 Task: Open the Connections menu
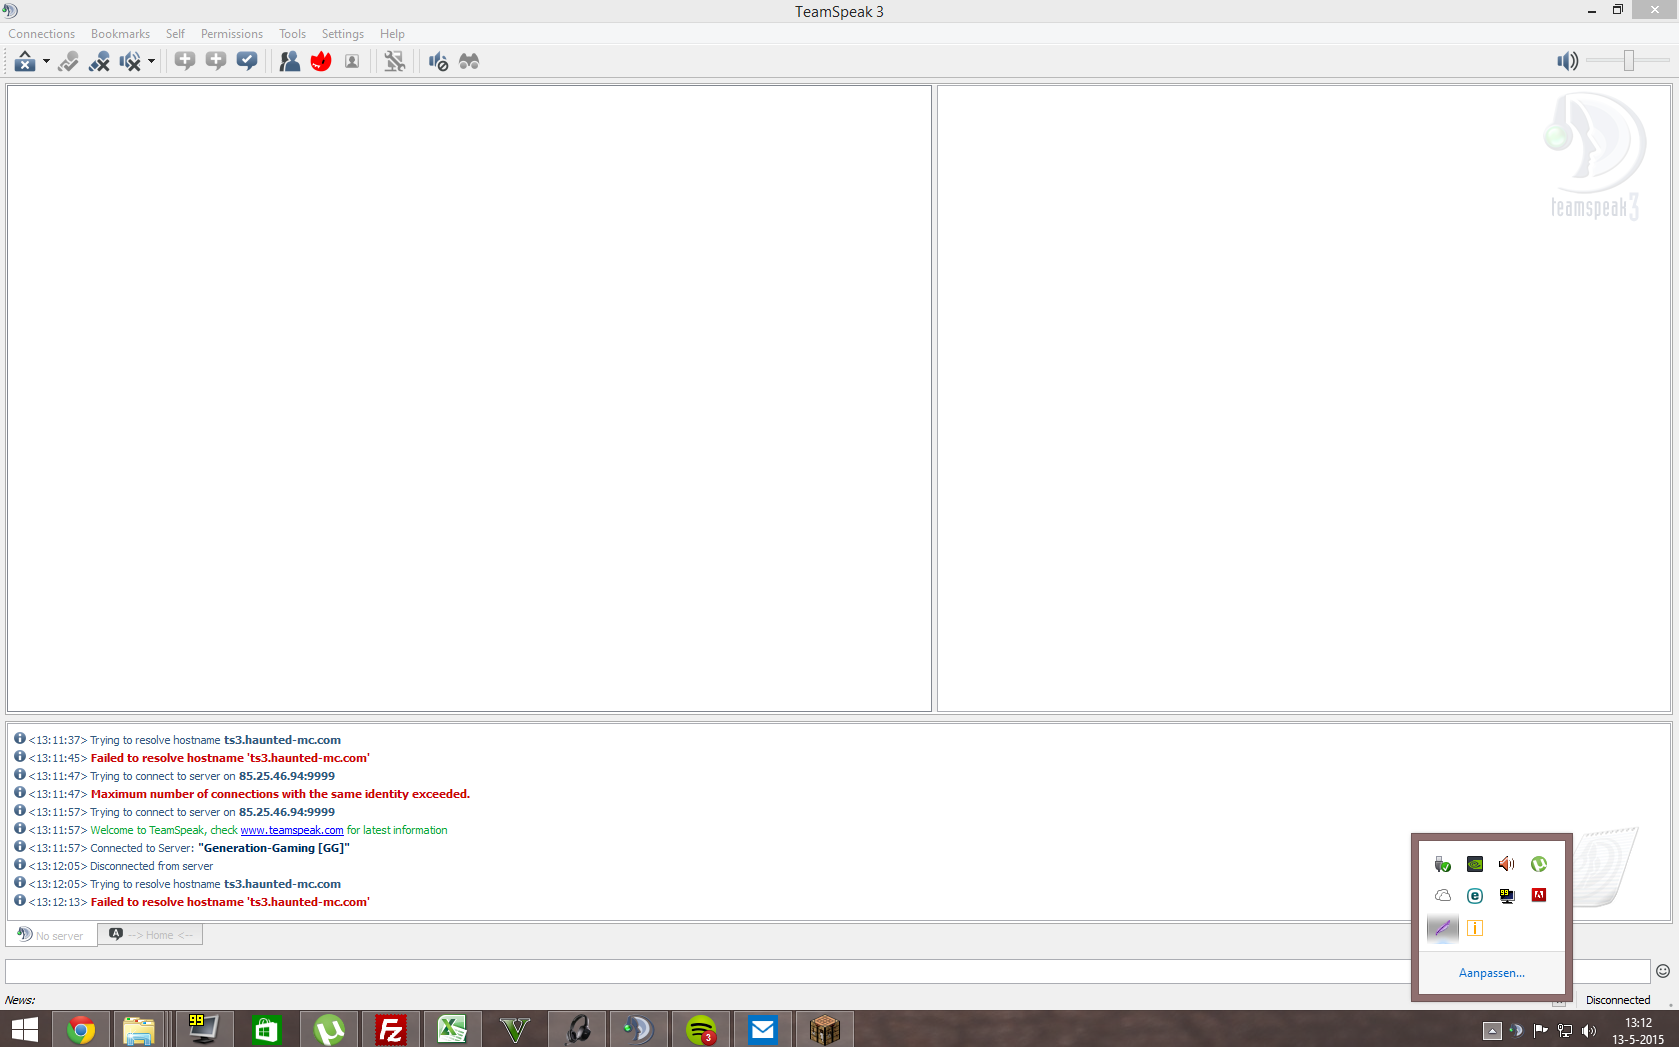42,34
